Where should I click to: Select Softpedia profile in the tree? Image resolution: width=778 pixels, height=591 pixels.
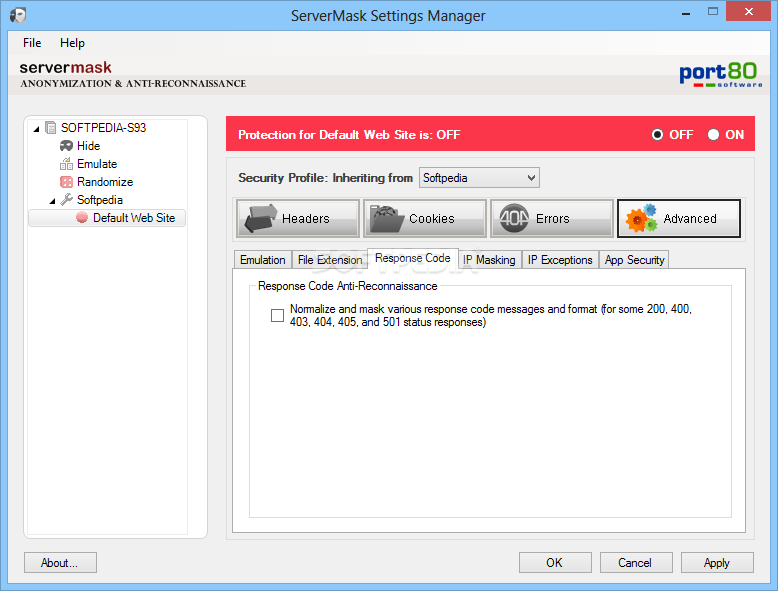pos(100,200)
